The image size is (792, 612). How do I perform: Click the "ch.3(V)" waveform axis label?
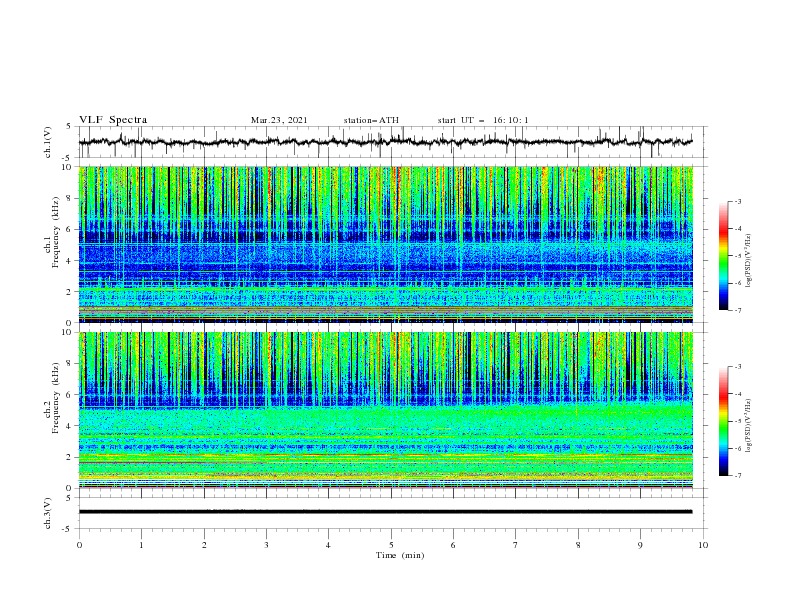[48, 513]
